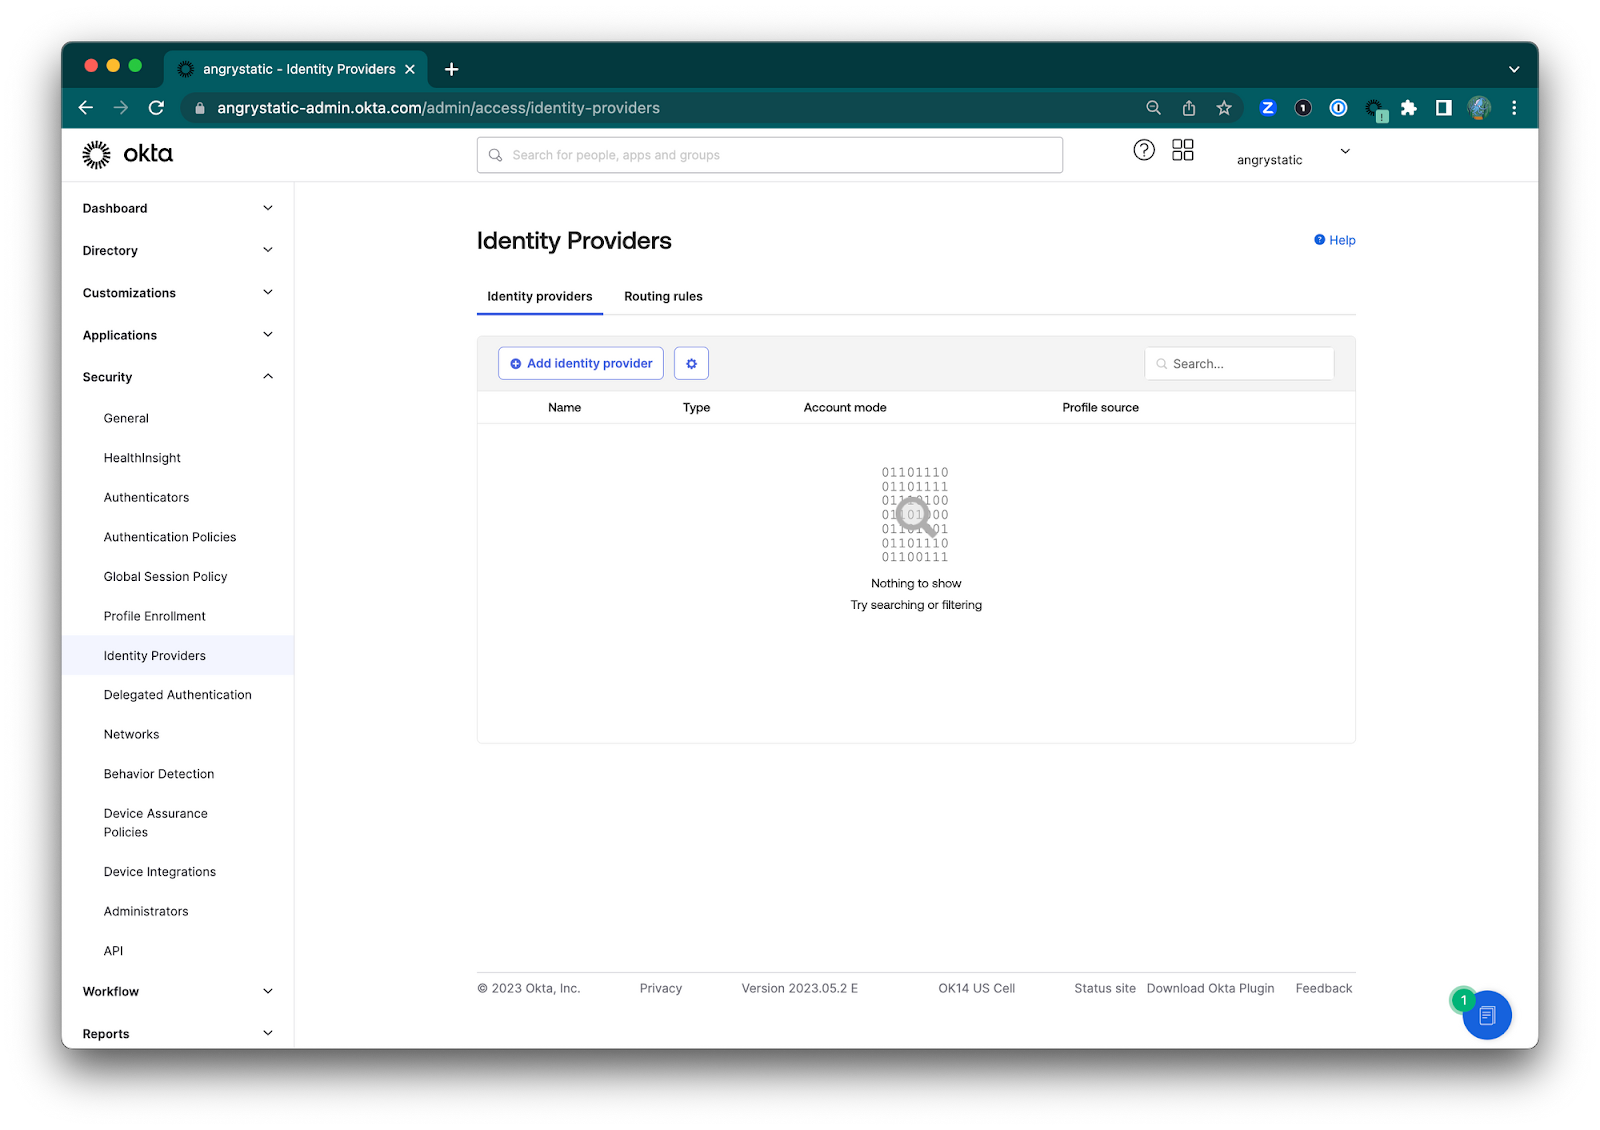Open the angrystatic account dropdown
Image resolution: width=1600 pixels, height=1130 pixels.
point(1293,155)
